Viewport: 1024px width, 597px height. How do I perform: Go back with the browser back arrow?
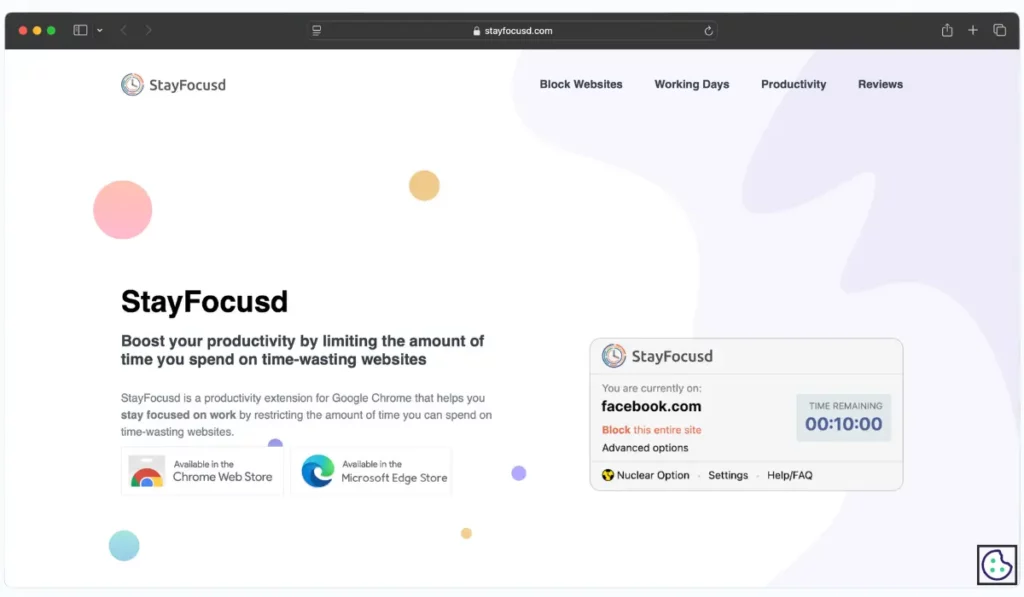[x=123, y=30]
